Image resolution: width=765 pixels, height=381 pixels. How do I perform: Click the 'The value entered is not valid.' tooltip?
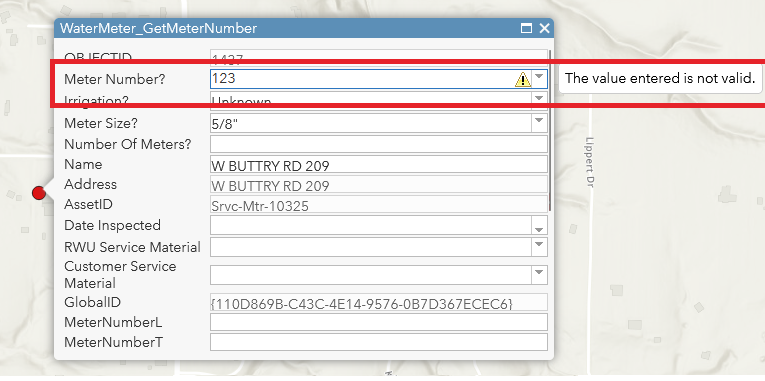click(660, 78)
